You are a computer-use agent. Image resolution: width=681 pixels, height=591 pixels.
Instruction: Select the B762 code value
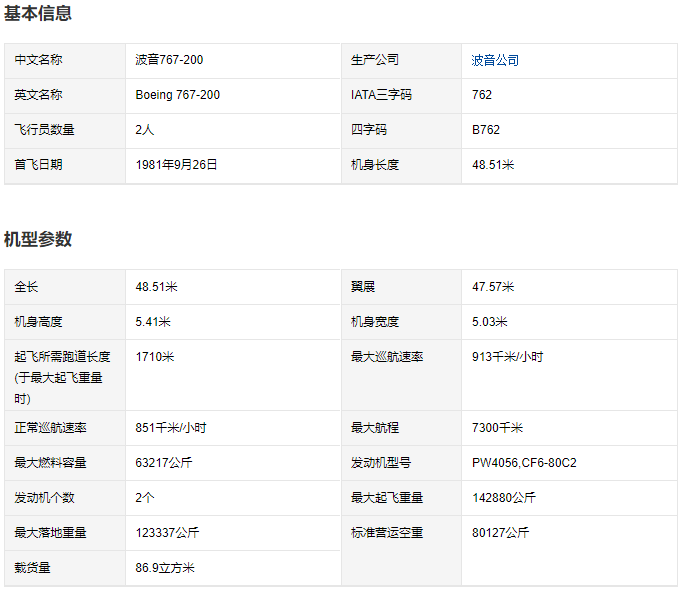pyautogui.click(x=486, y=130)
